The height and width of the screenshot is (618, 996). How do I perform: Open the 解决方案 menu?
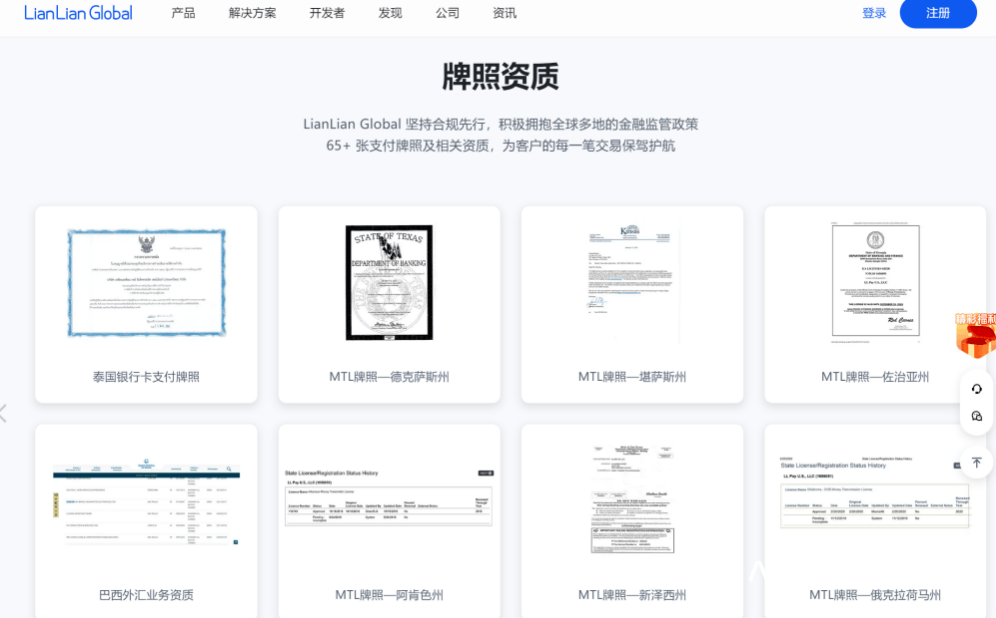[252, 13]
